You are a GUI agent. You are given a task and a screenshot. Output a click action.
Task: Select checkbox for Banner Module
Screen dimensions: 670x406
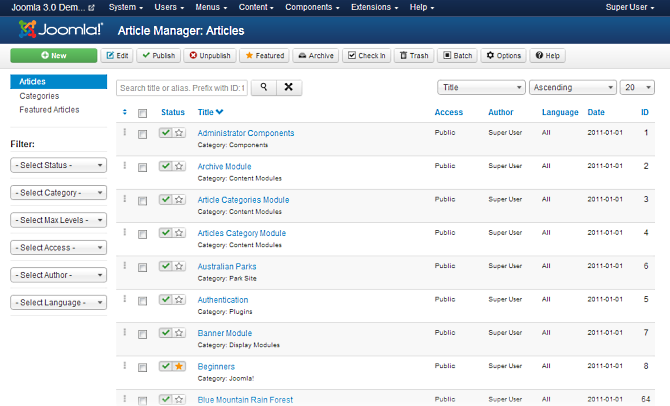coord(142,334)
